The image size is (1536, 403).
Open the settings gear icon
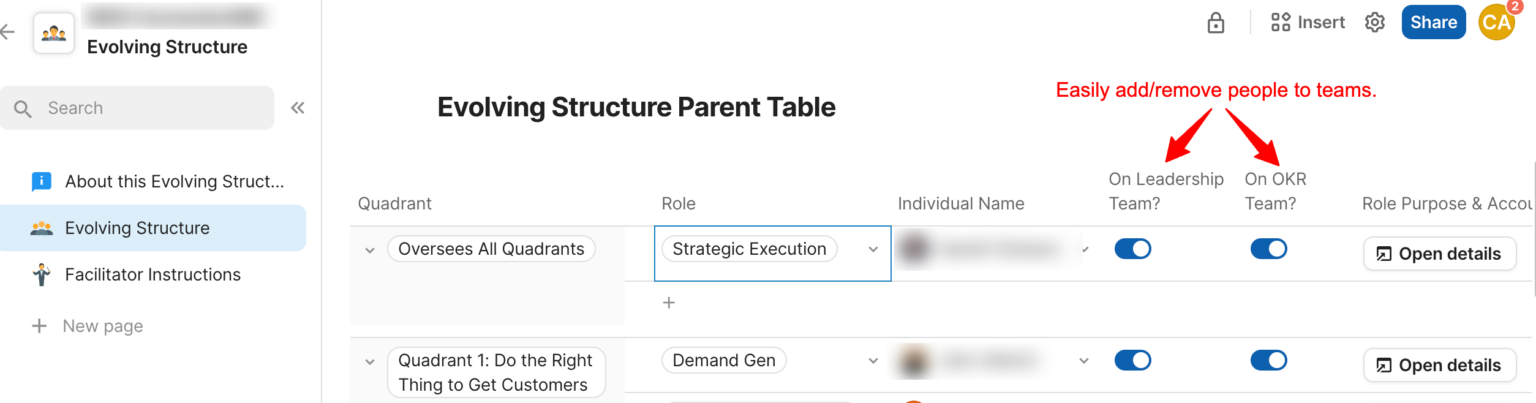point(1375,23)
